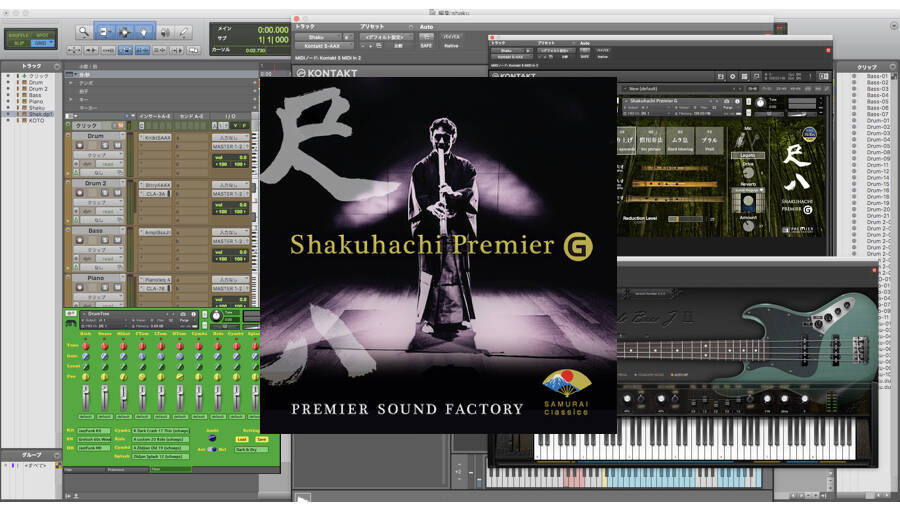This screenshot has width=900, height=511.
Task: Click main counter 0:00.000
Action: tap(273, 30)
